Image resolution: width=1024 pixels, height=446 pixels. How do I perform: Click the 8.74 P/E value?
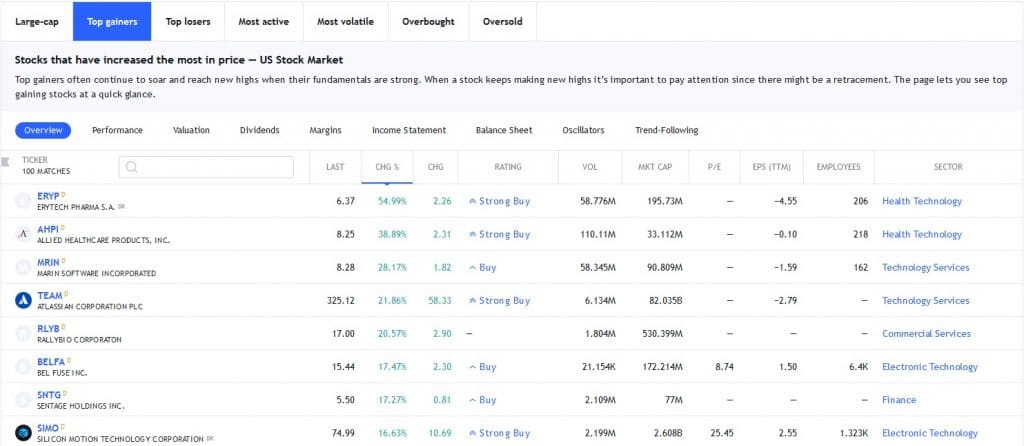(724, 367)
